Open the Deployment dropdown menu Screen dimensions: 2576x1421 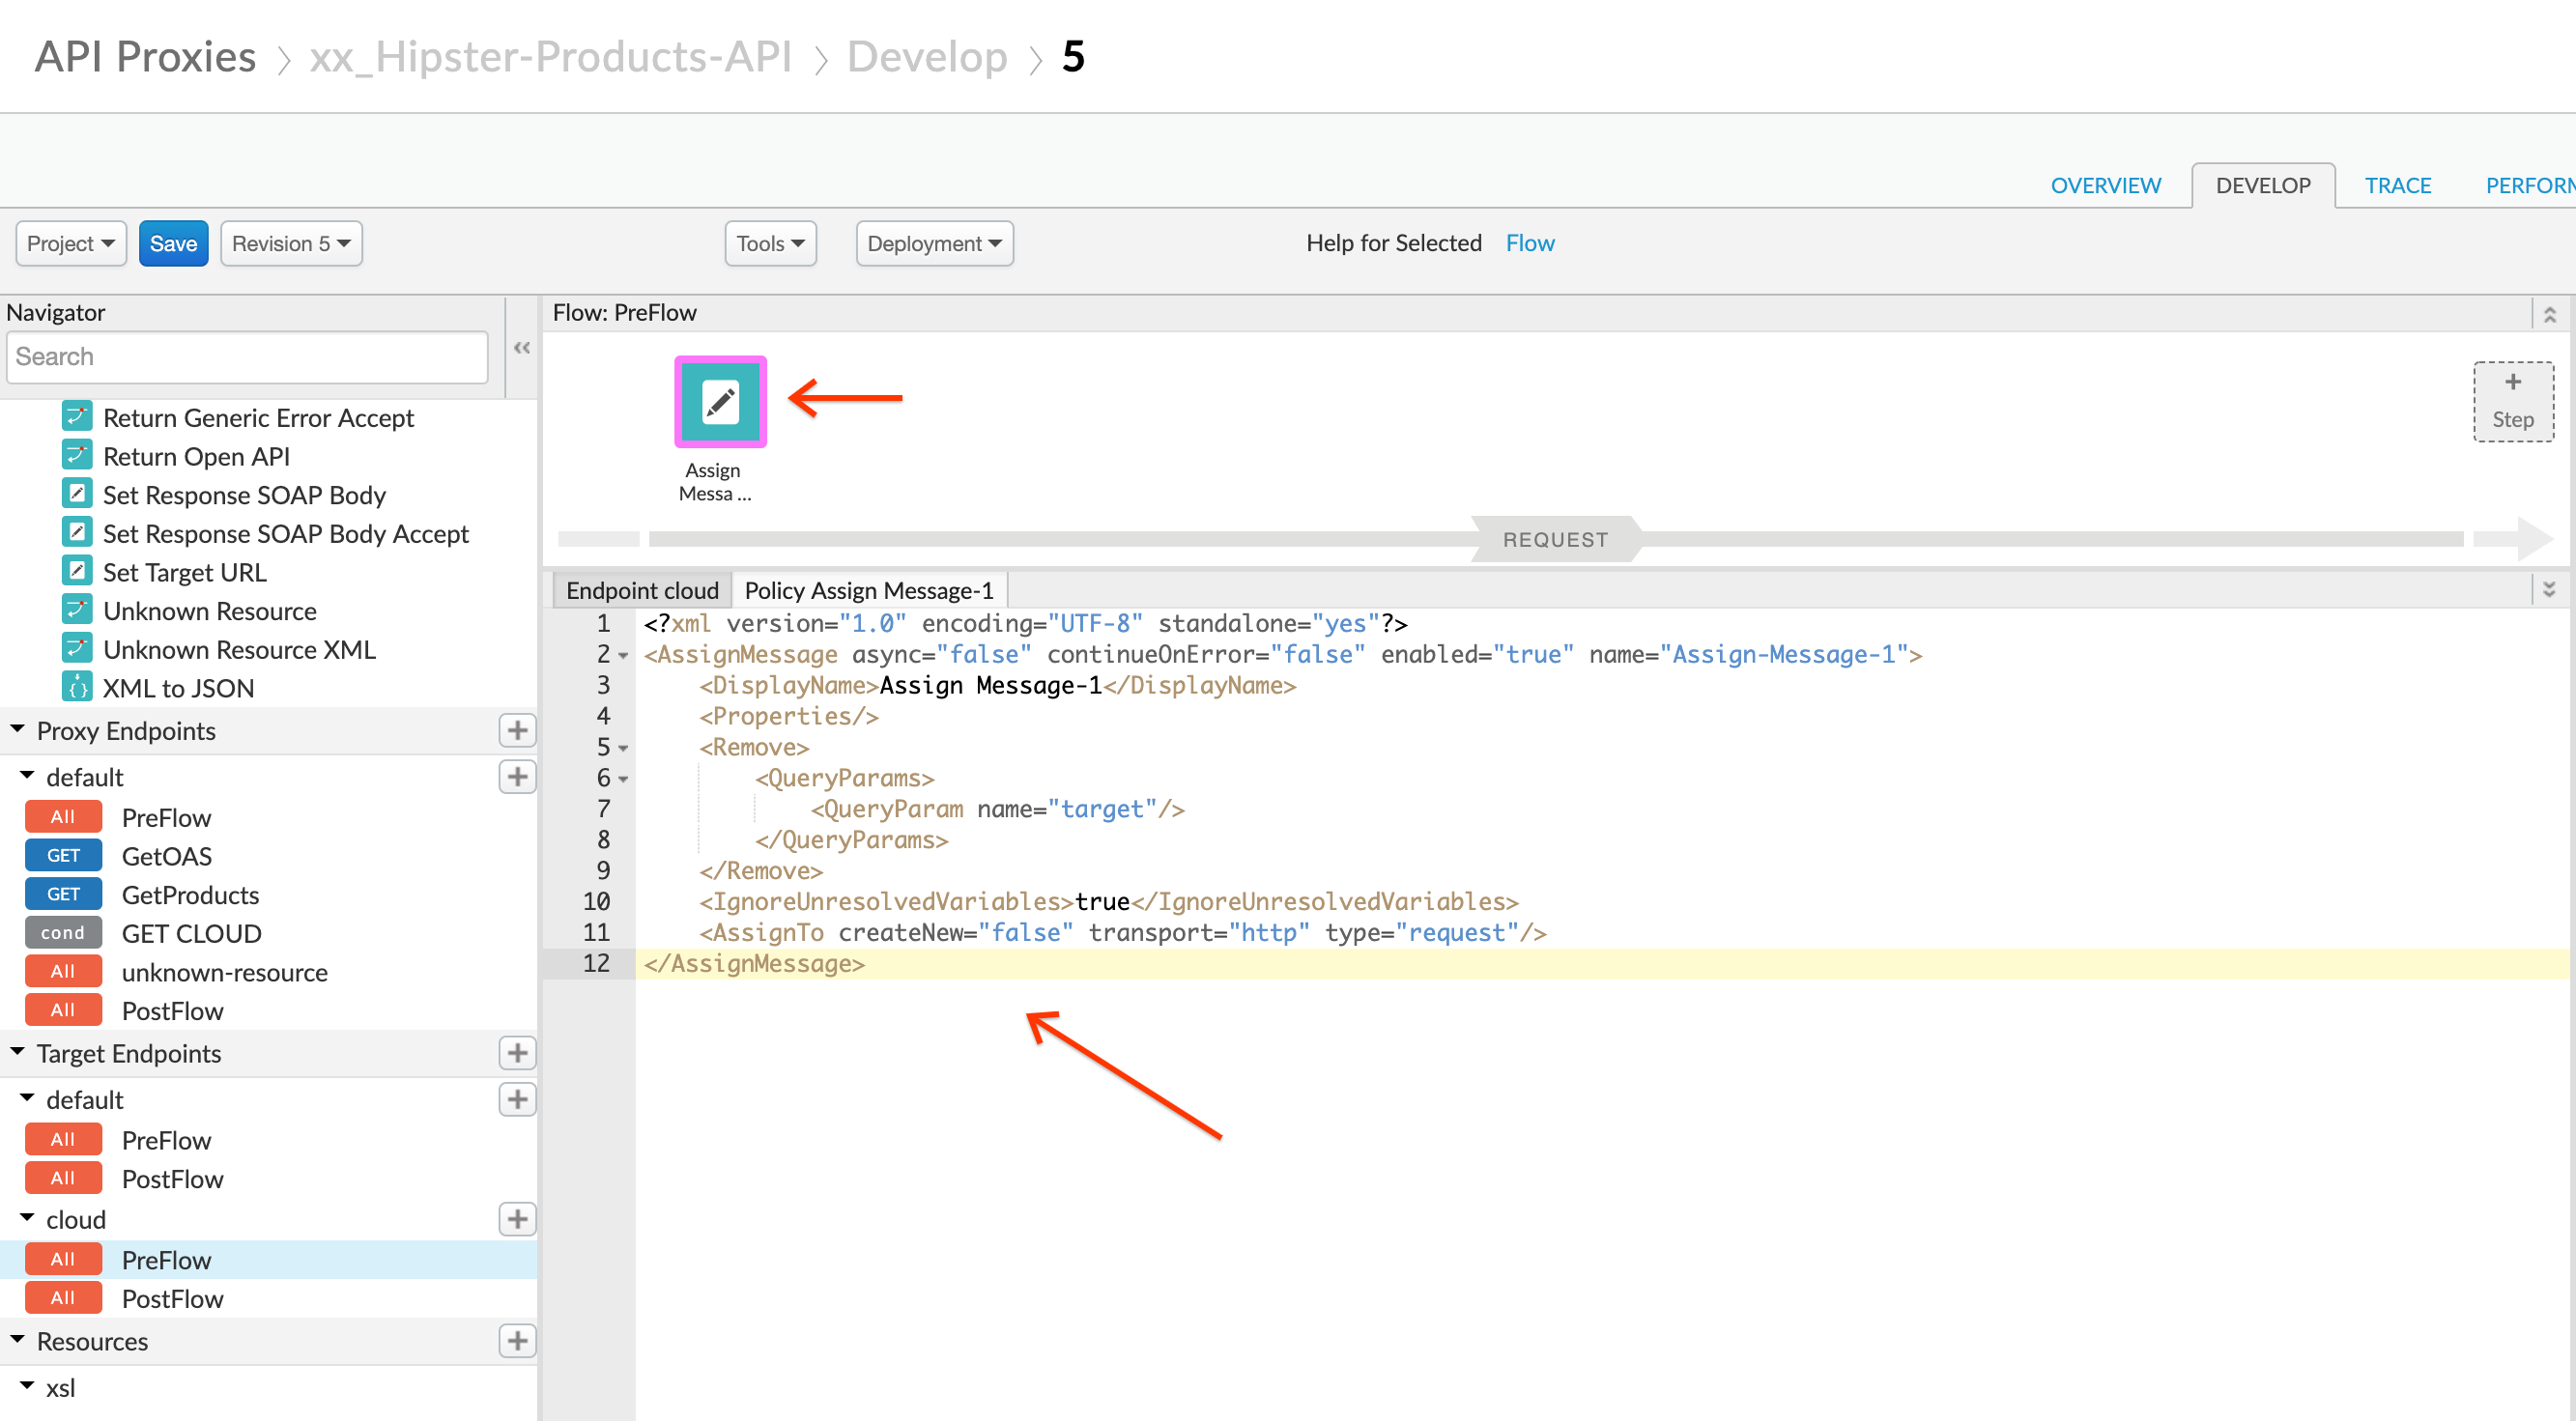(934, 243)
